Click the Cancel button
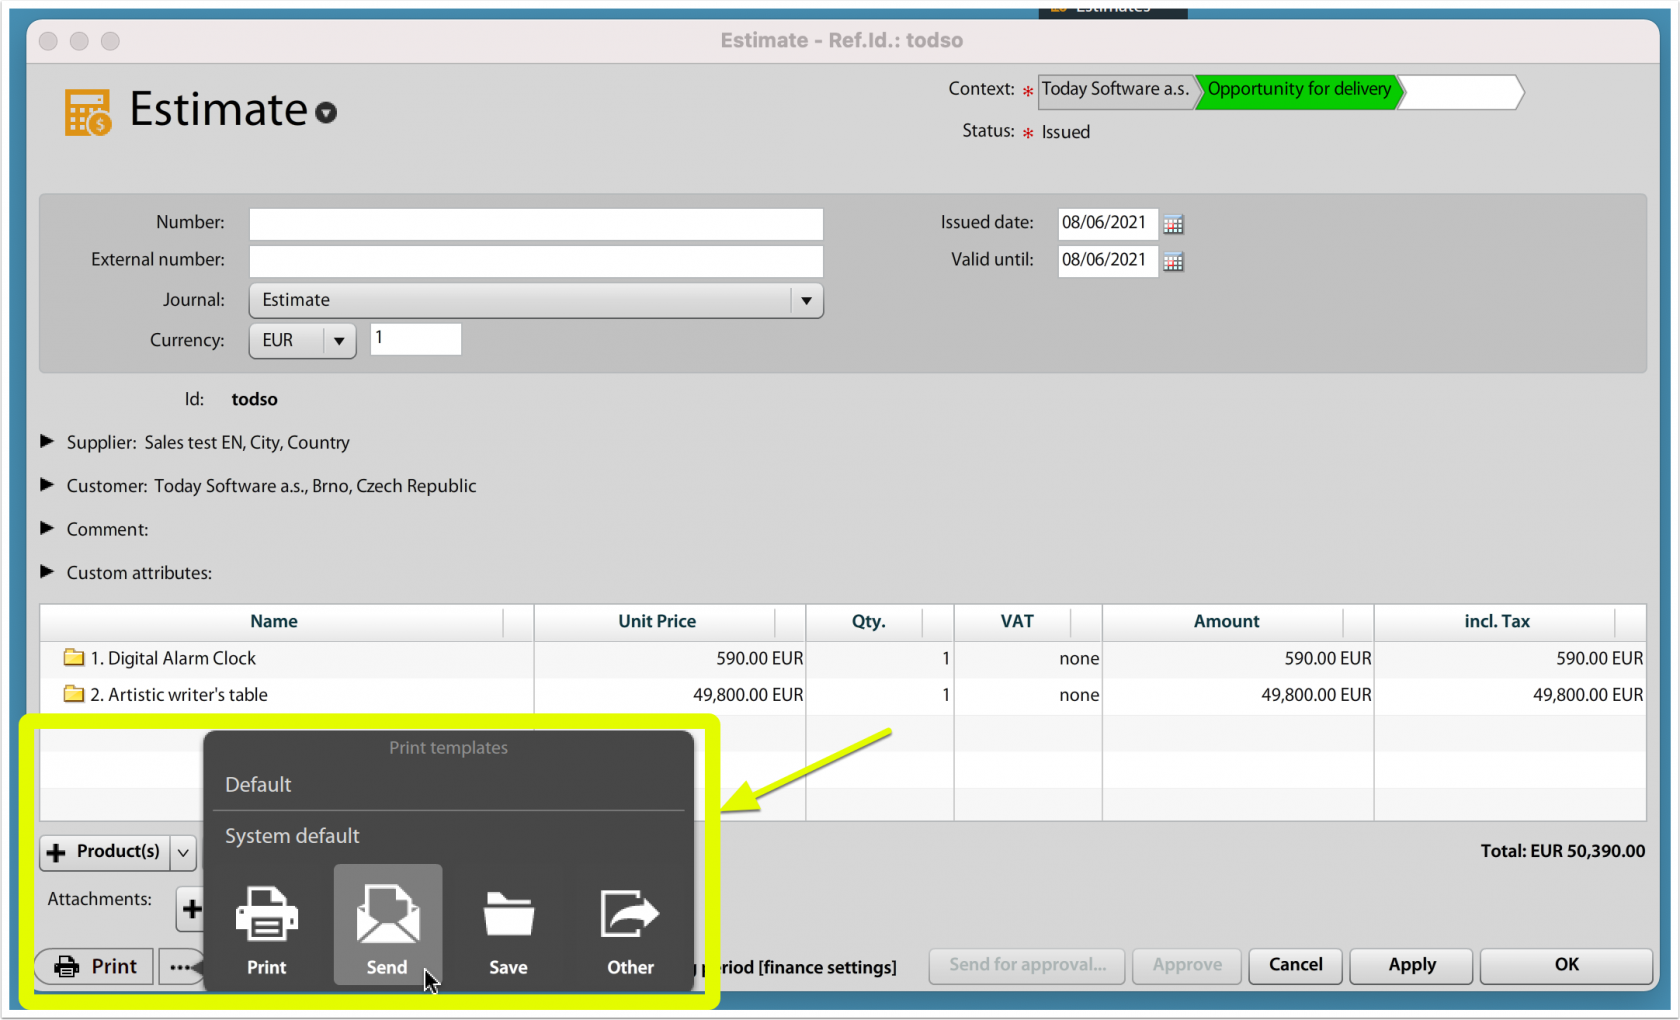 (1295, 965)
